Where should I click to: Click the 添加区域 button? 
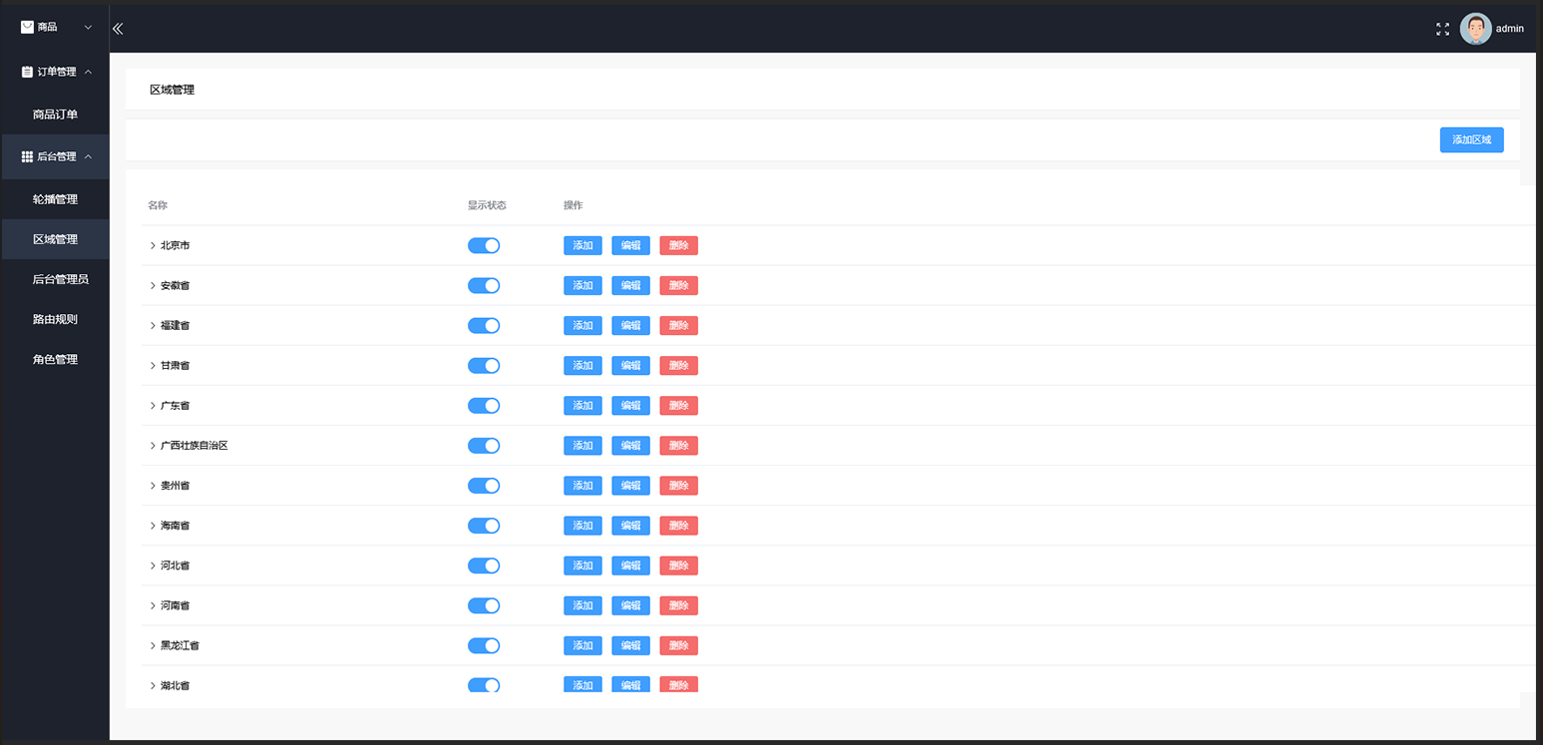click(1471, 140)
